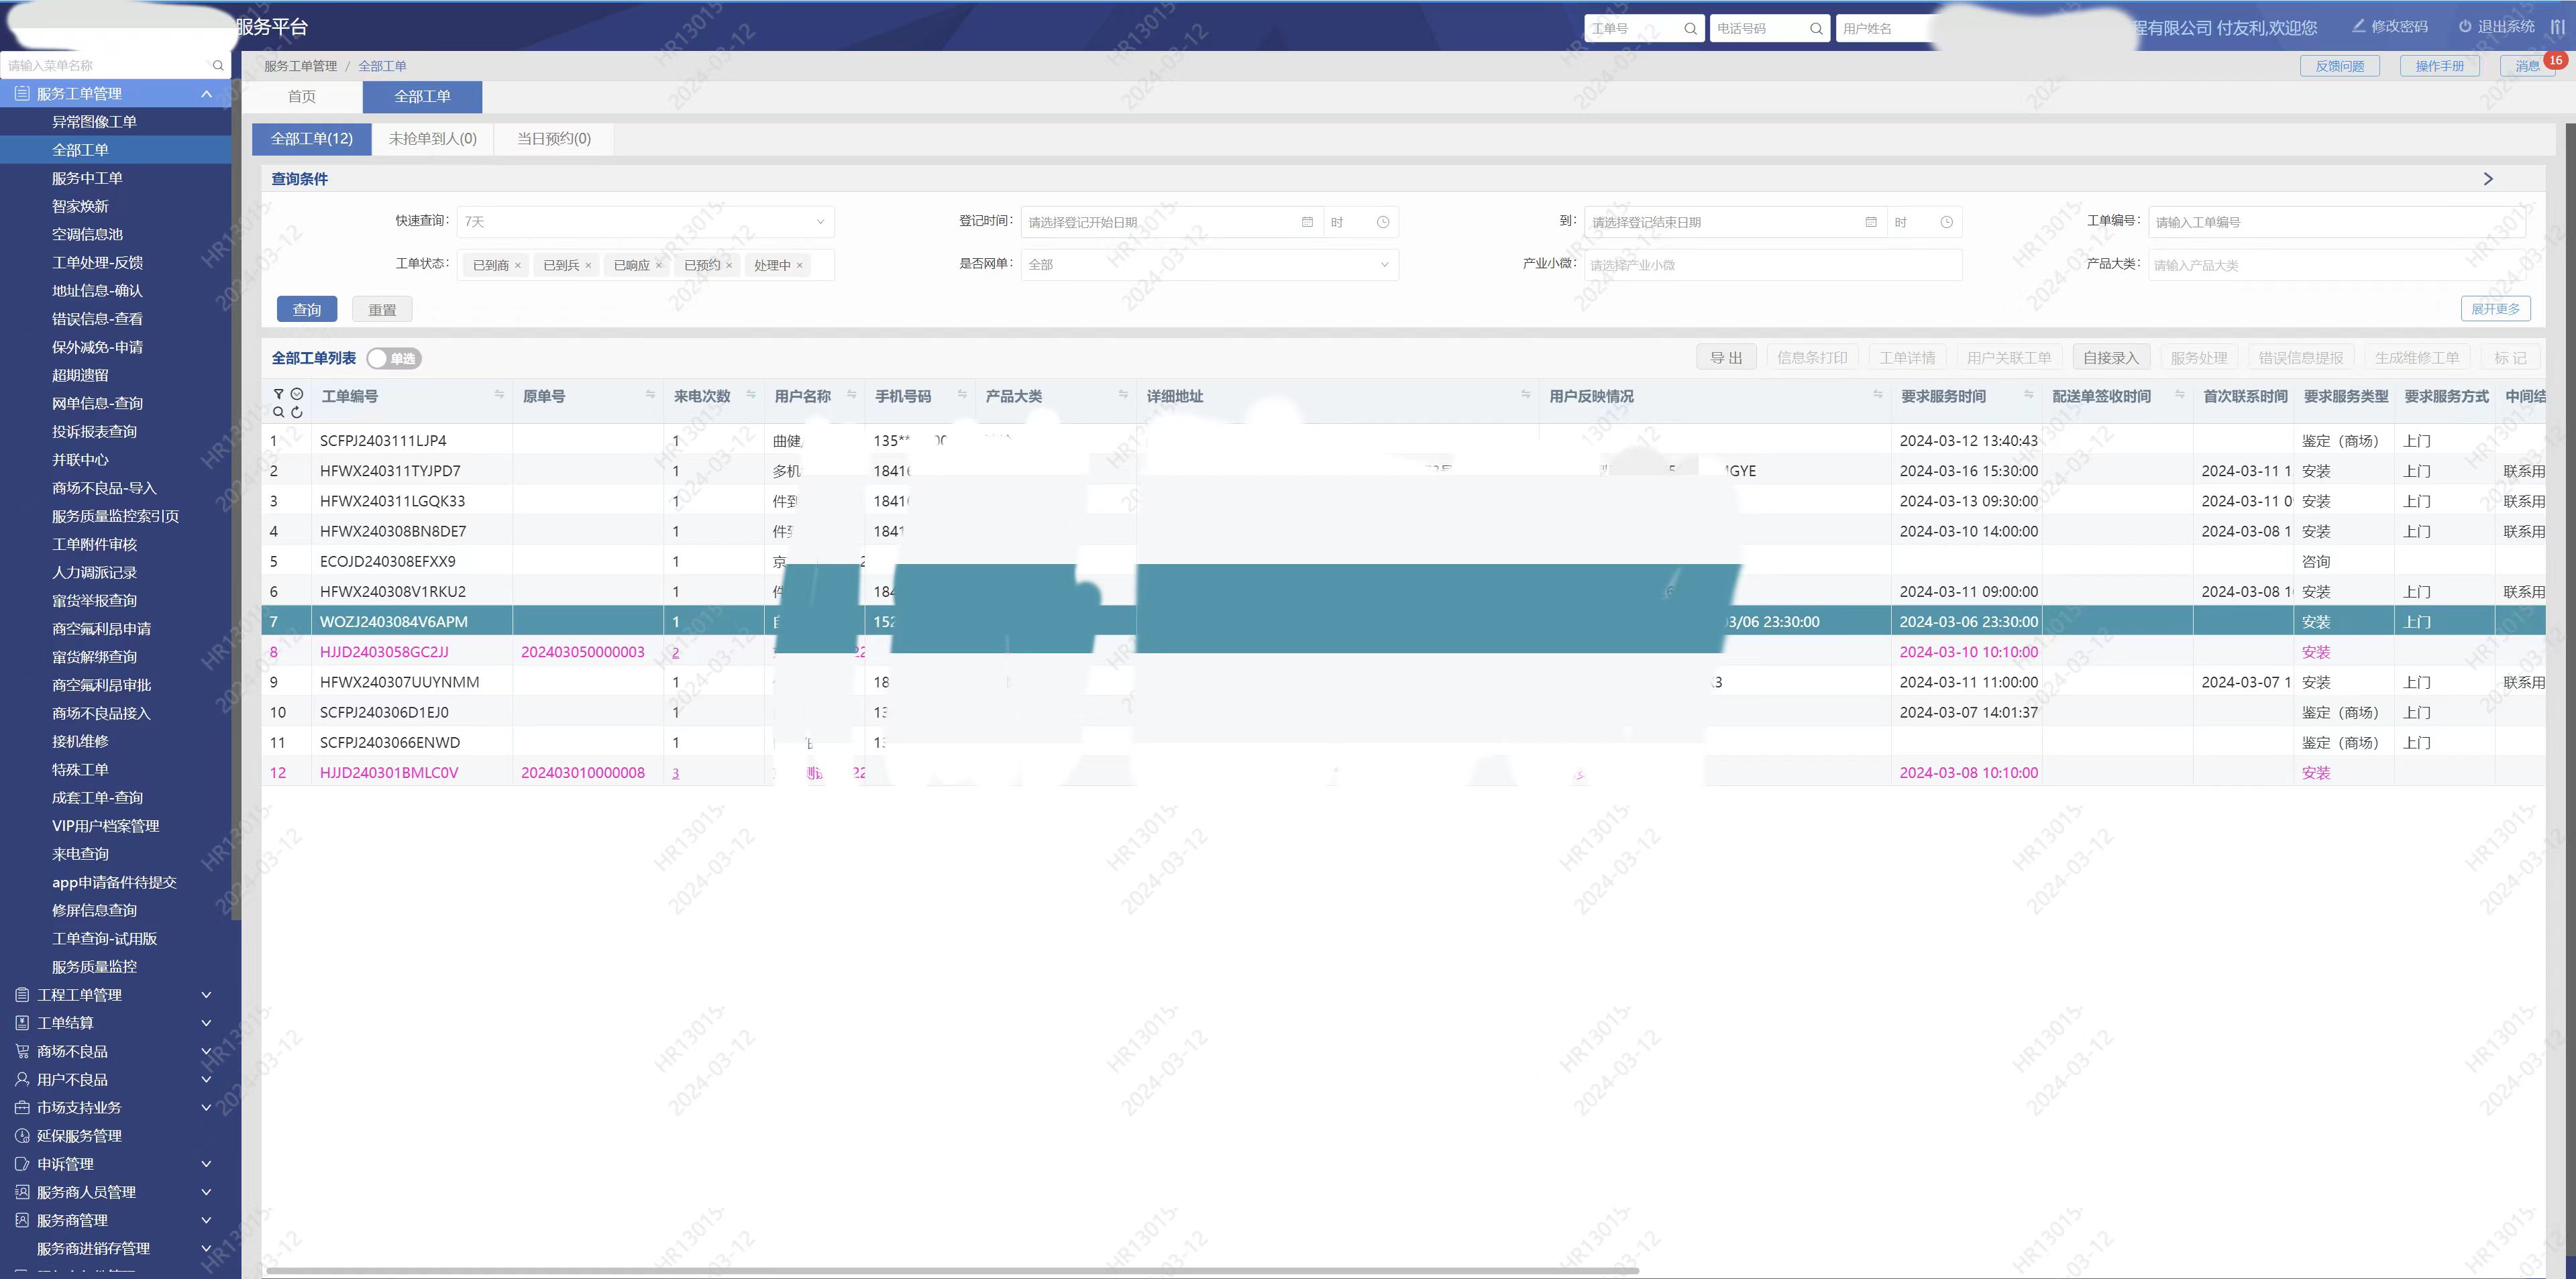Click column sort icon beside 来电次数
Image resolution: width=2576 pixels, height=1279 pixels.
(751, 395)
